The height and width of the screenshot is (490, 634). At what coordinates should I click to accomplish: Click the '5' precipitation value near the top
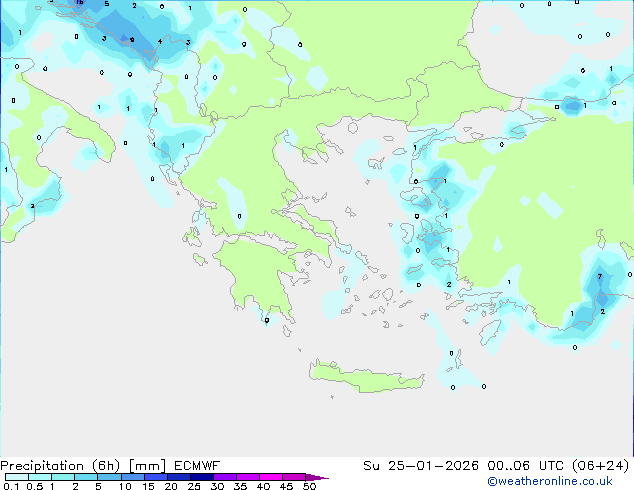click(107, 4)
